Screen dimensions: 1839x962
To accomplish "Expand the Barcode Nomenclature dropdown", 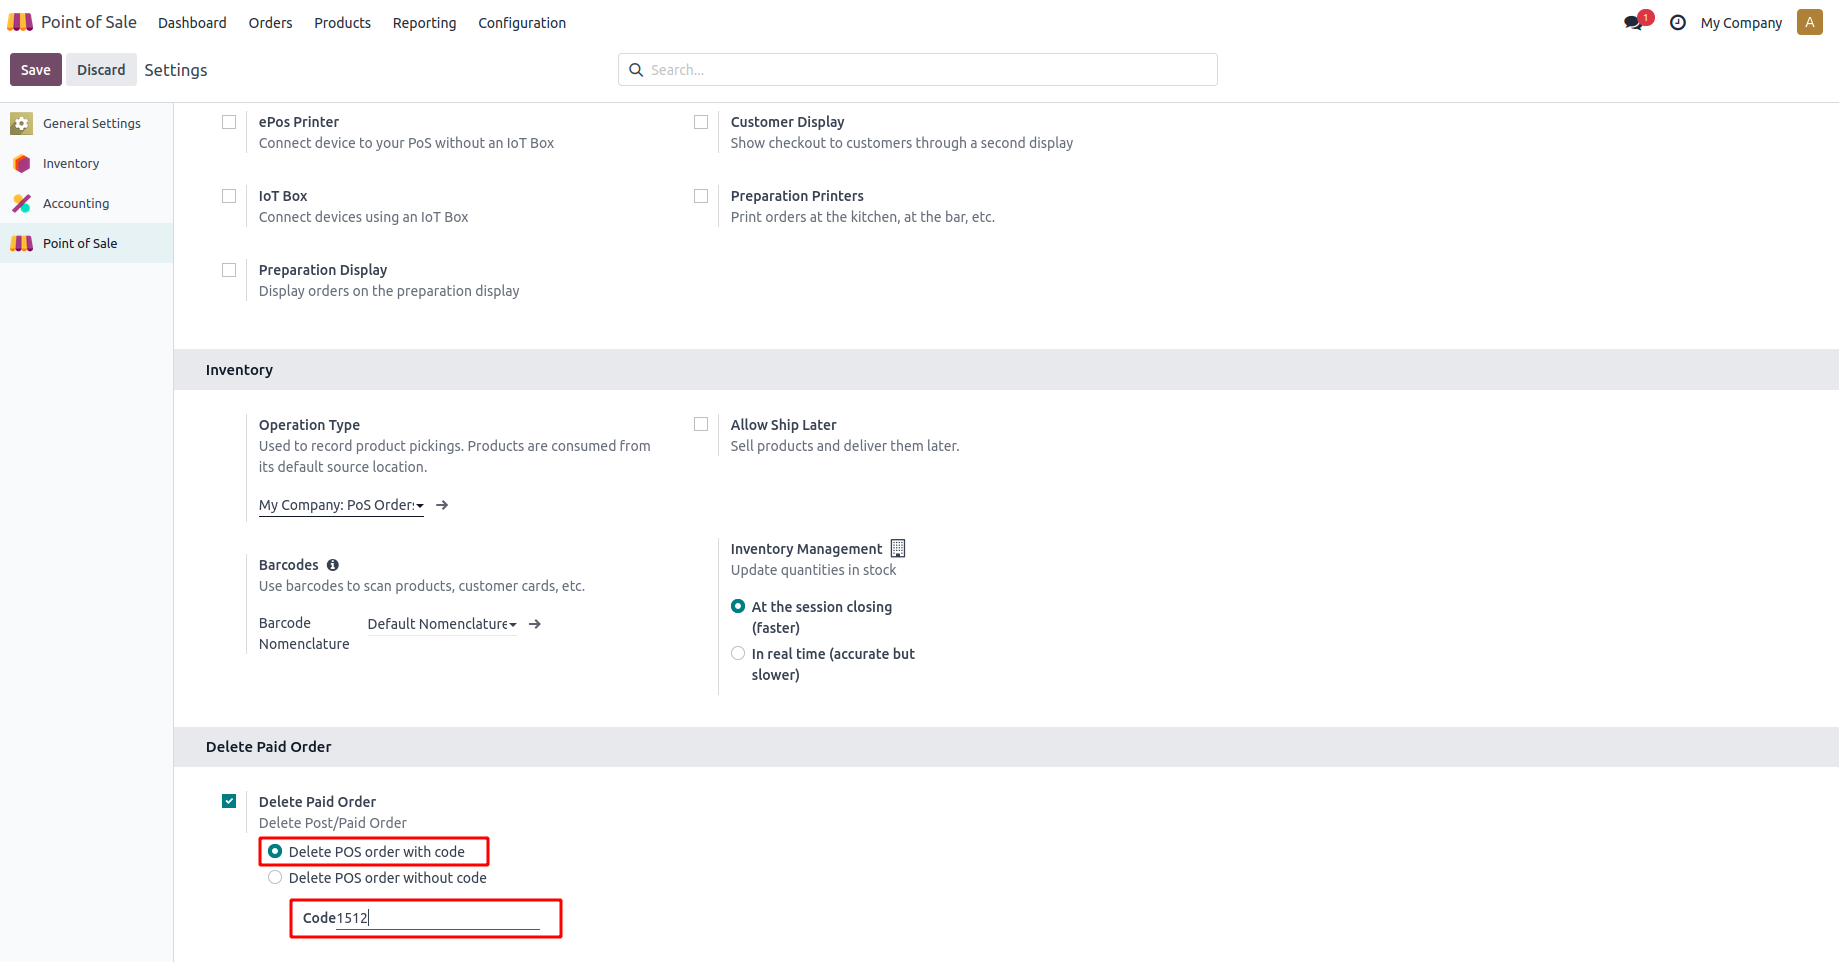I will pyautogui.click(x=442, y=624).
